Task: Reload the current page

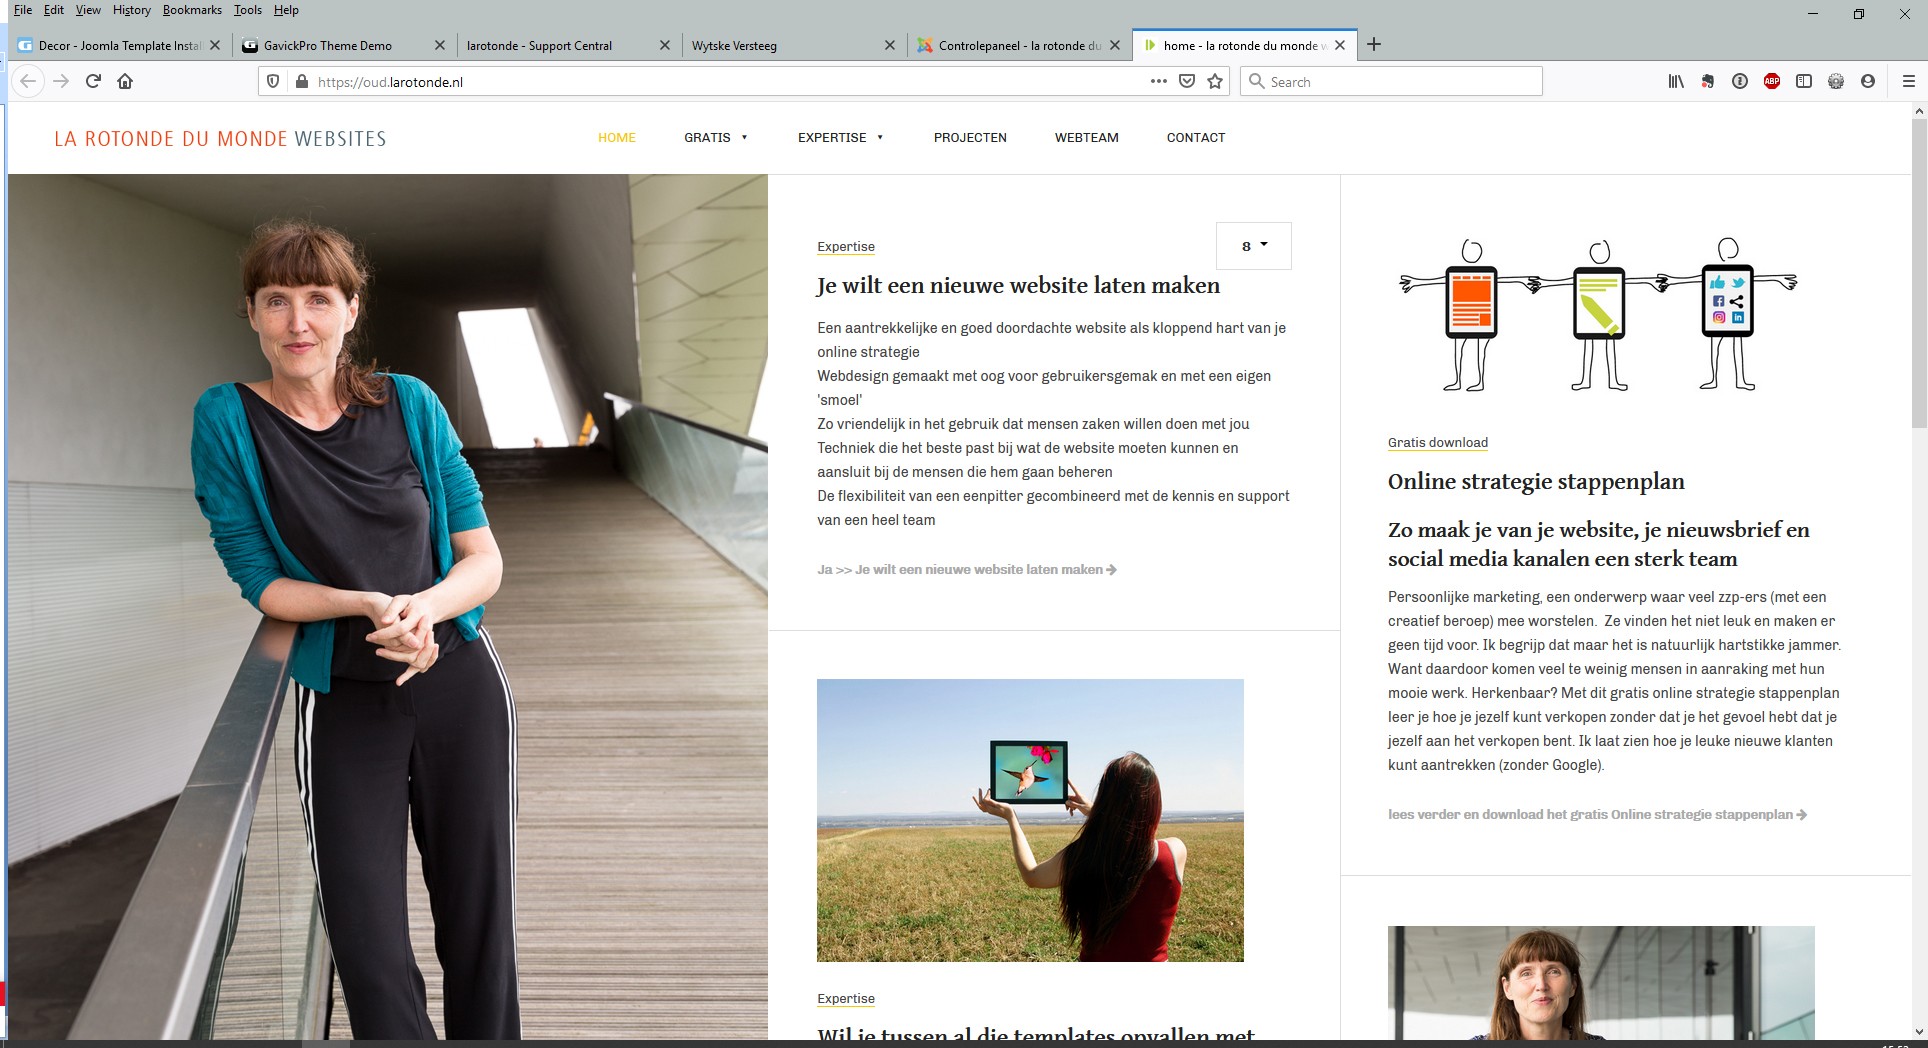Action: tap(93, 82)
